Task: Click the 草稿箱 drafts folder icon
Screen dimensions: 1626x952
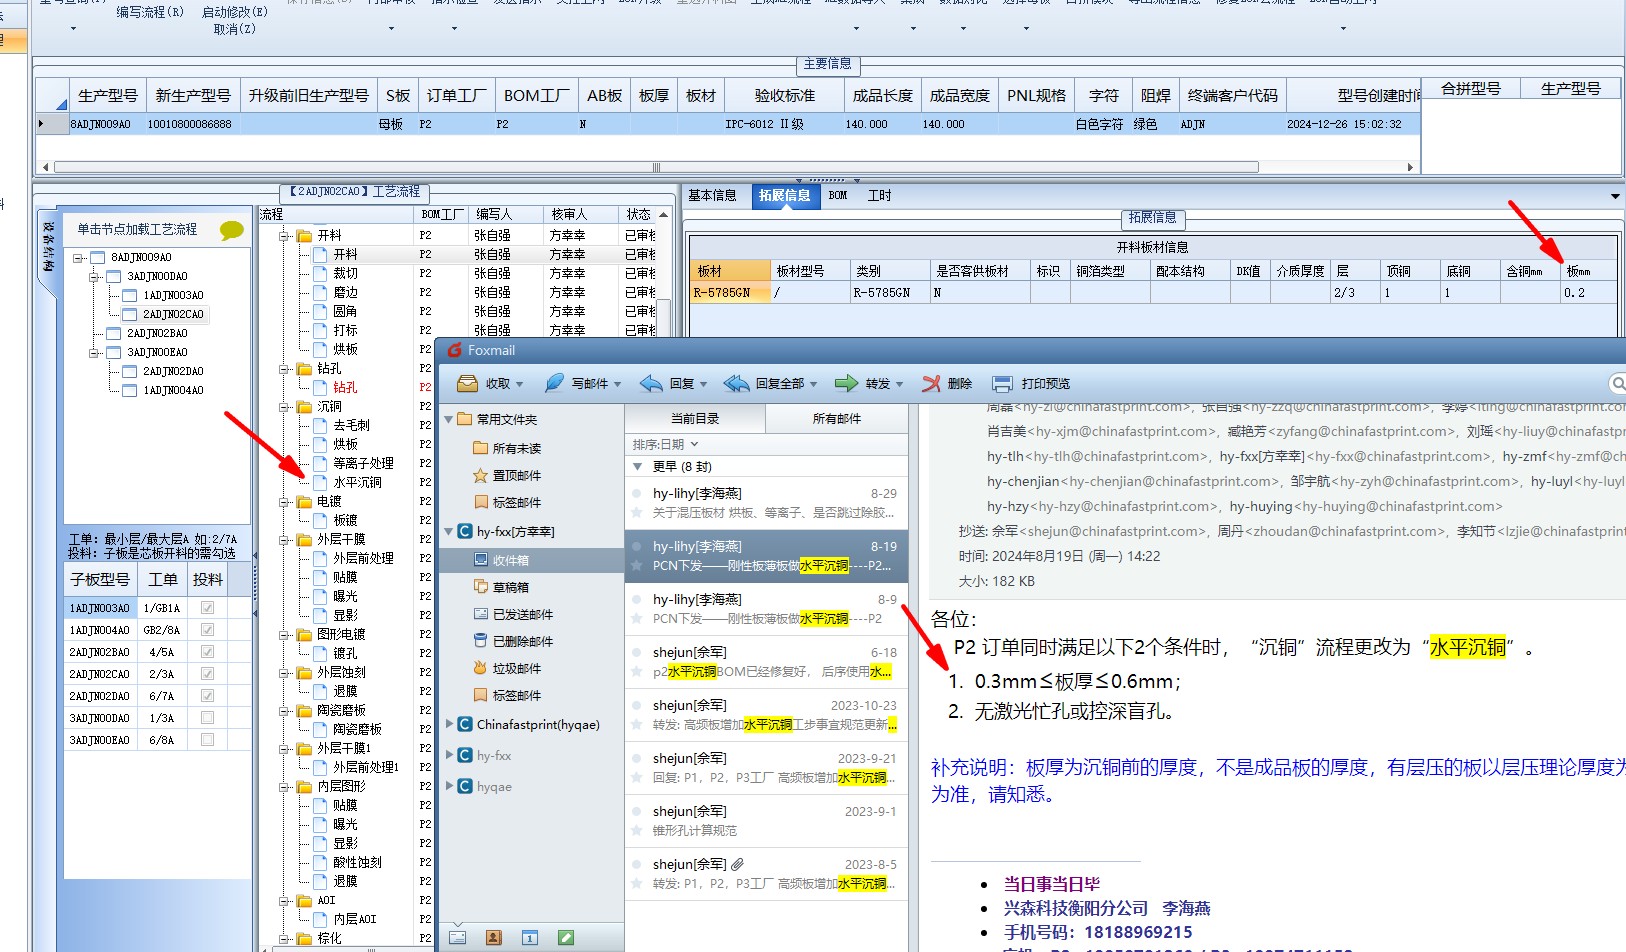Action: tap(480, 587)
